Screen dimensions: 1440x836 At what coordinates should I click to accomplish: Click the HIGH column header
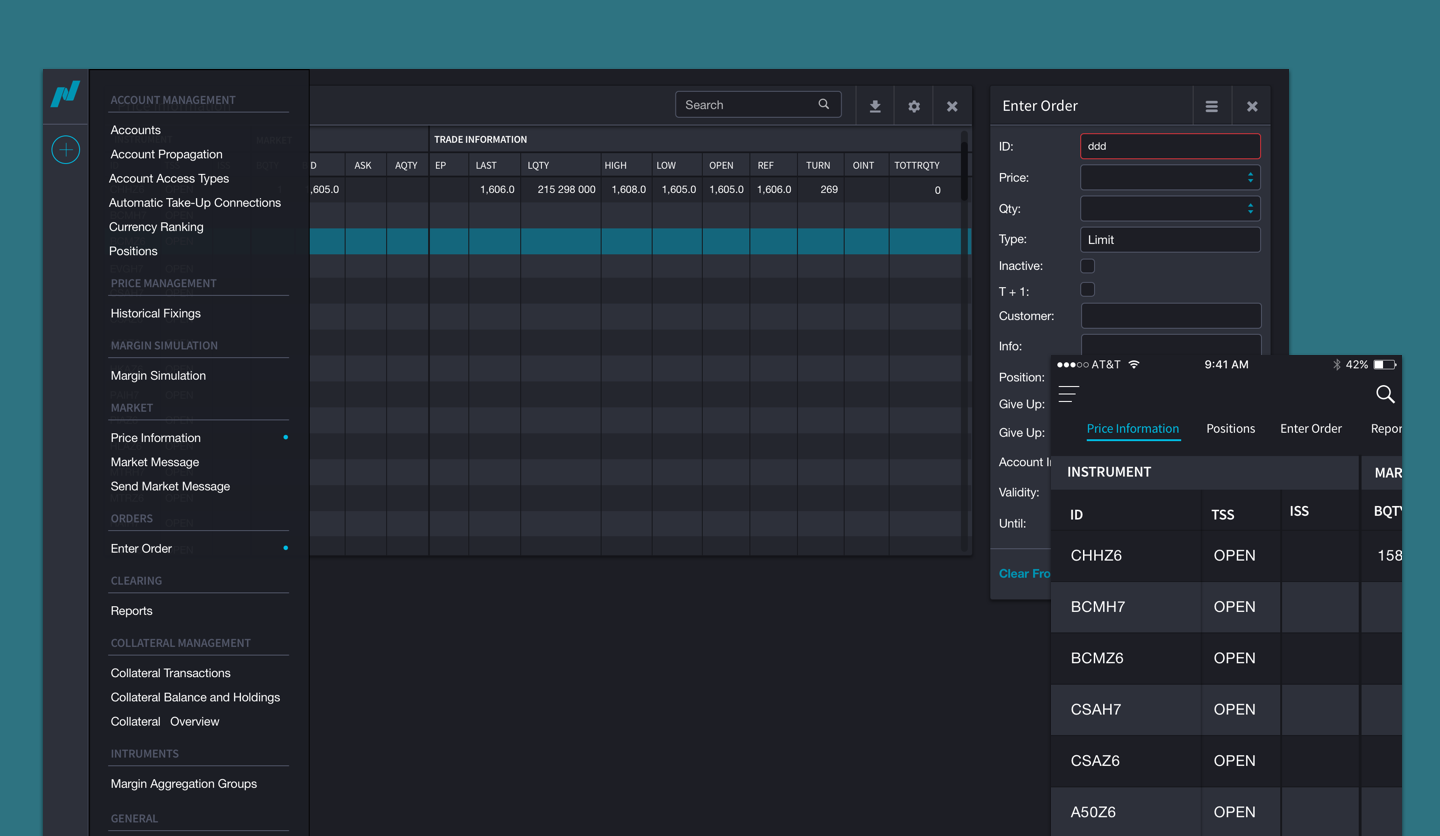click(x=615, y=165)
